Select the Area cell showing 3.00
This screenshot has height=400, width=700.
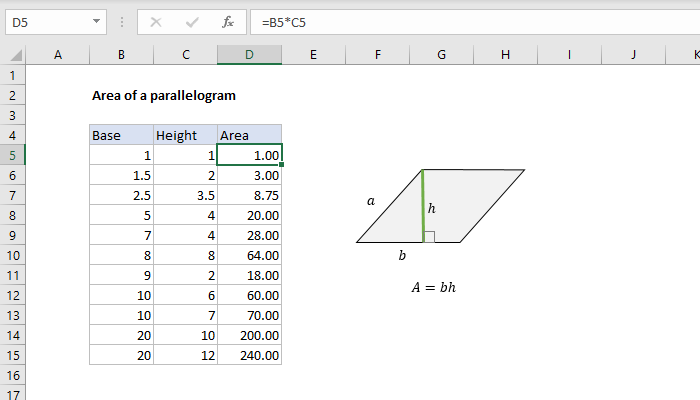click(250, 175)
